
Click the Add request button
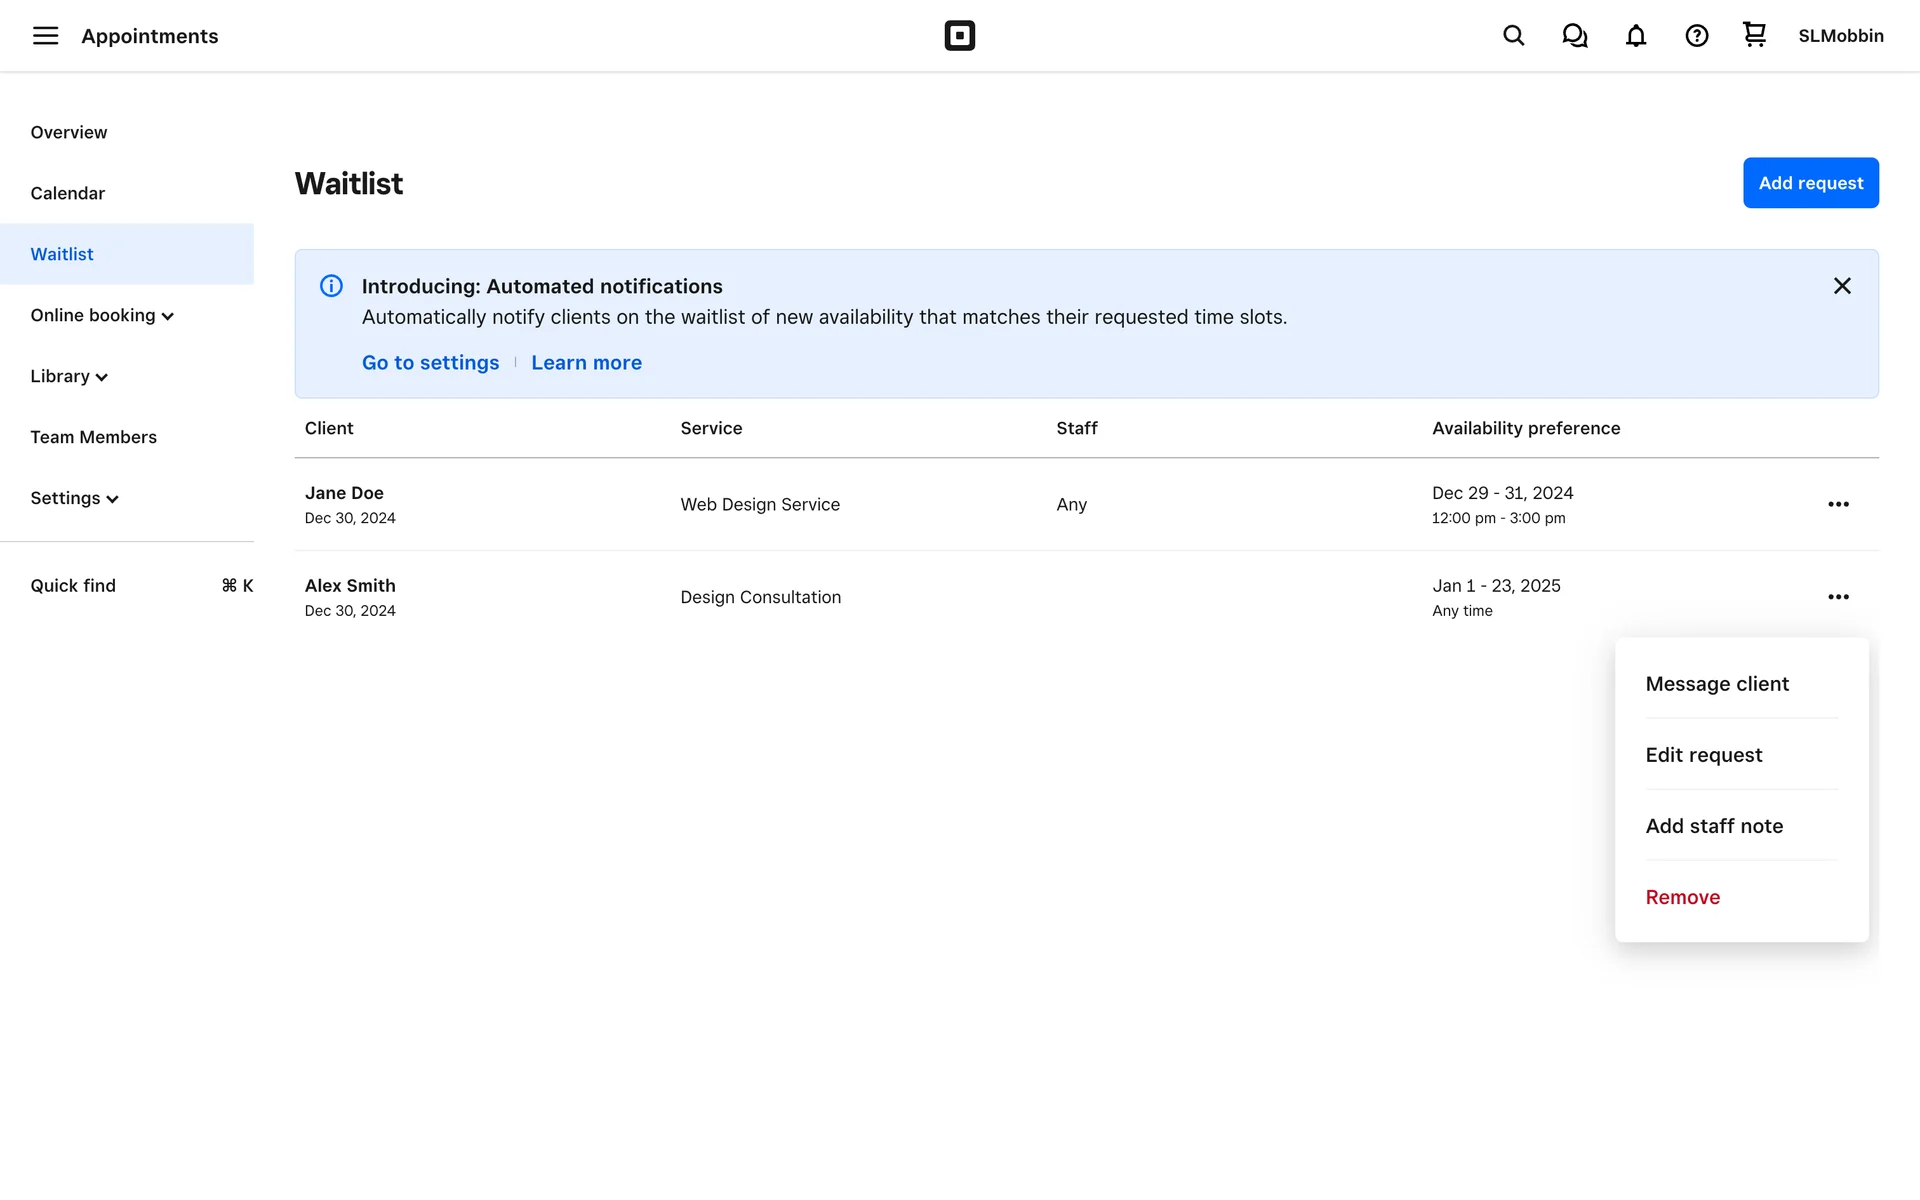(1810, 183)
